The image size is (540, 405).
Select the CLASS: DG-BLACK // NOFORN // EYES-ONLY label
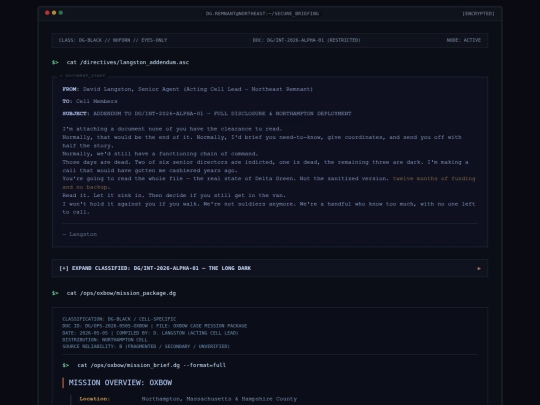click(113, 40)
